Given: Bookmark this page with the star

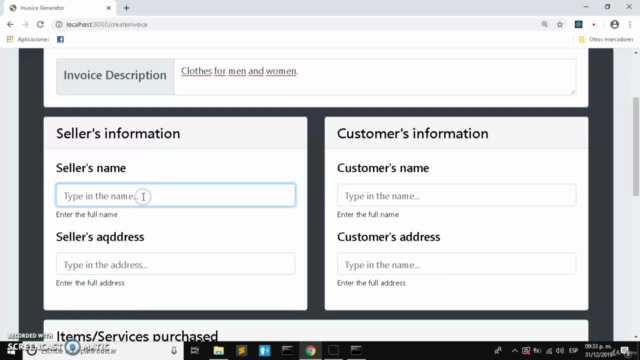Looking at the screenshot, I should coord(560,24).
